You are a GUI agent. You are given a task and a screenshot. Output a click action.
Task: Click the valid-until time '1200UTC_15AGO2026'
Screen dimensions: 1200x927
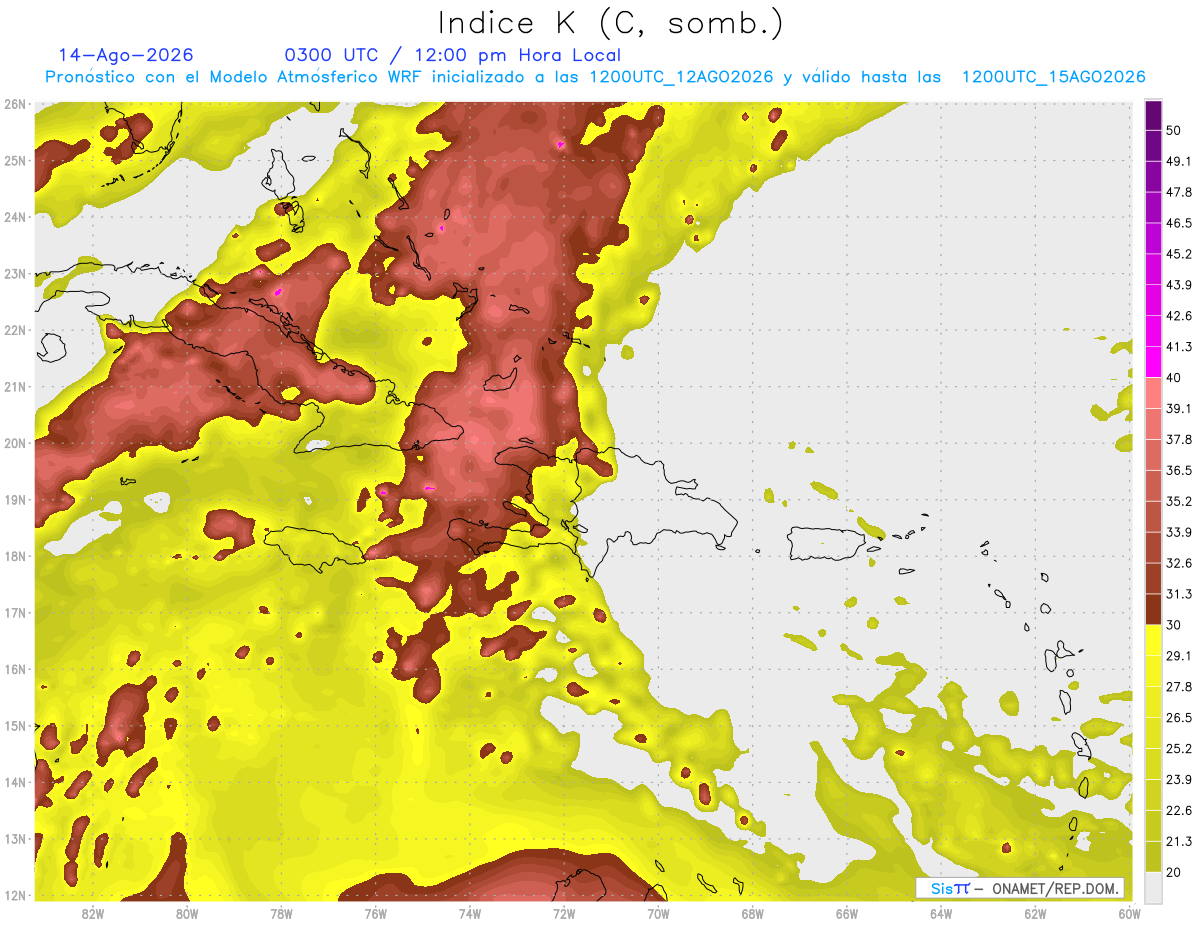coord(1053,77)
